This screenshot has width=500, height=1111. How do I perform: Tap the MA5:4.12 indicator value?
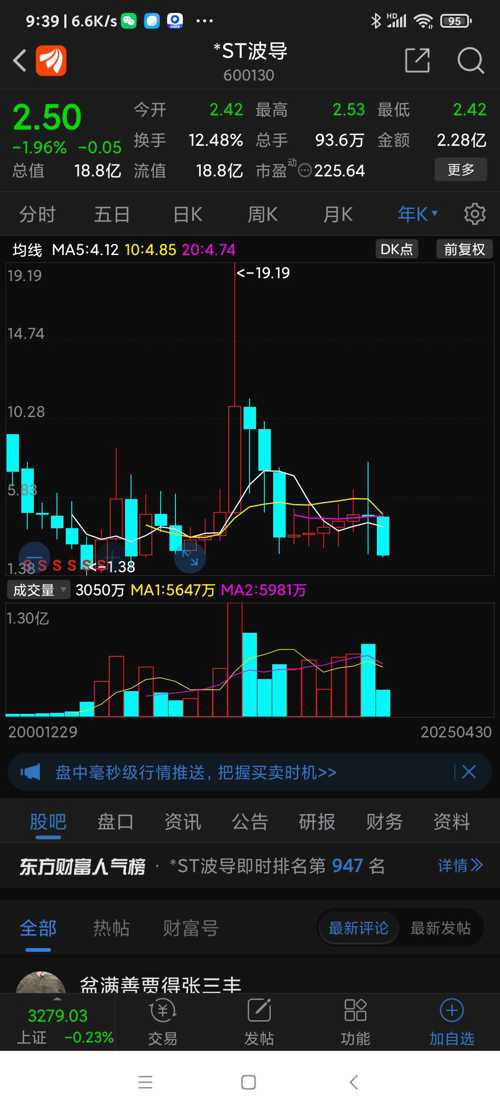(85, 249)
